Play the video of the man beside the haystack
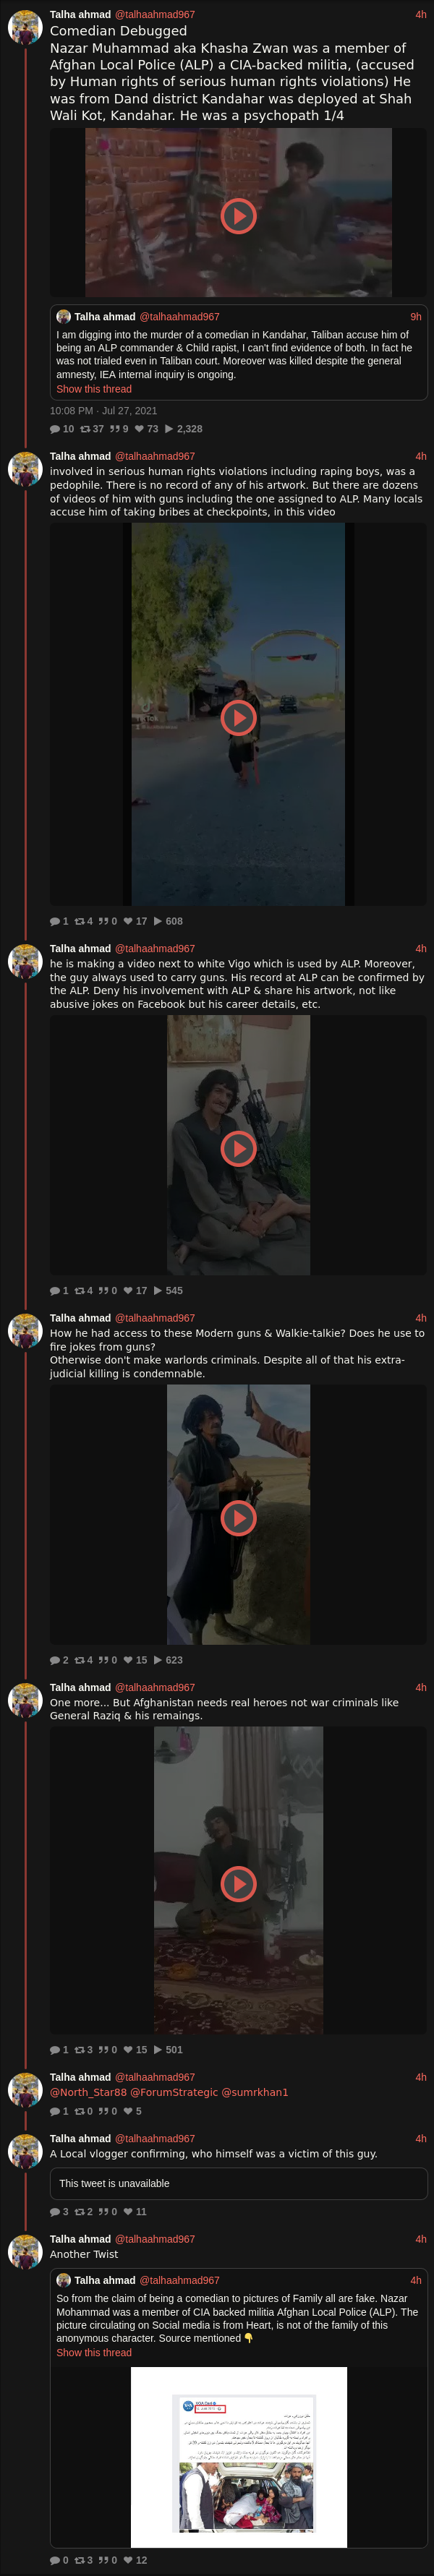 click(238, 1518)
